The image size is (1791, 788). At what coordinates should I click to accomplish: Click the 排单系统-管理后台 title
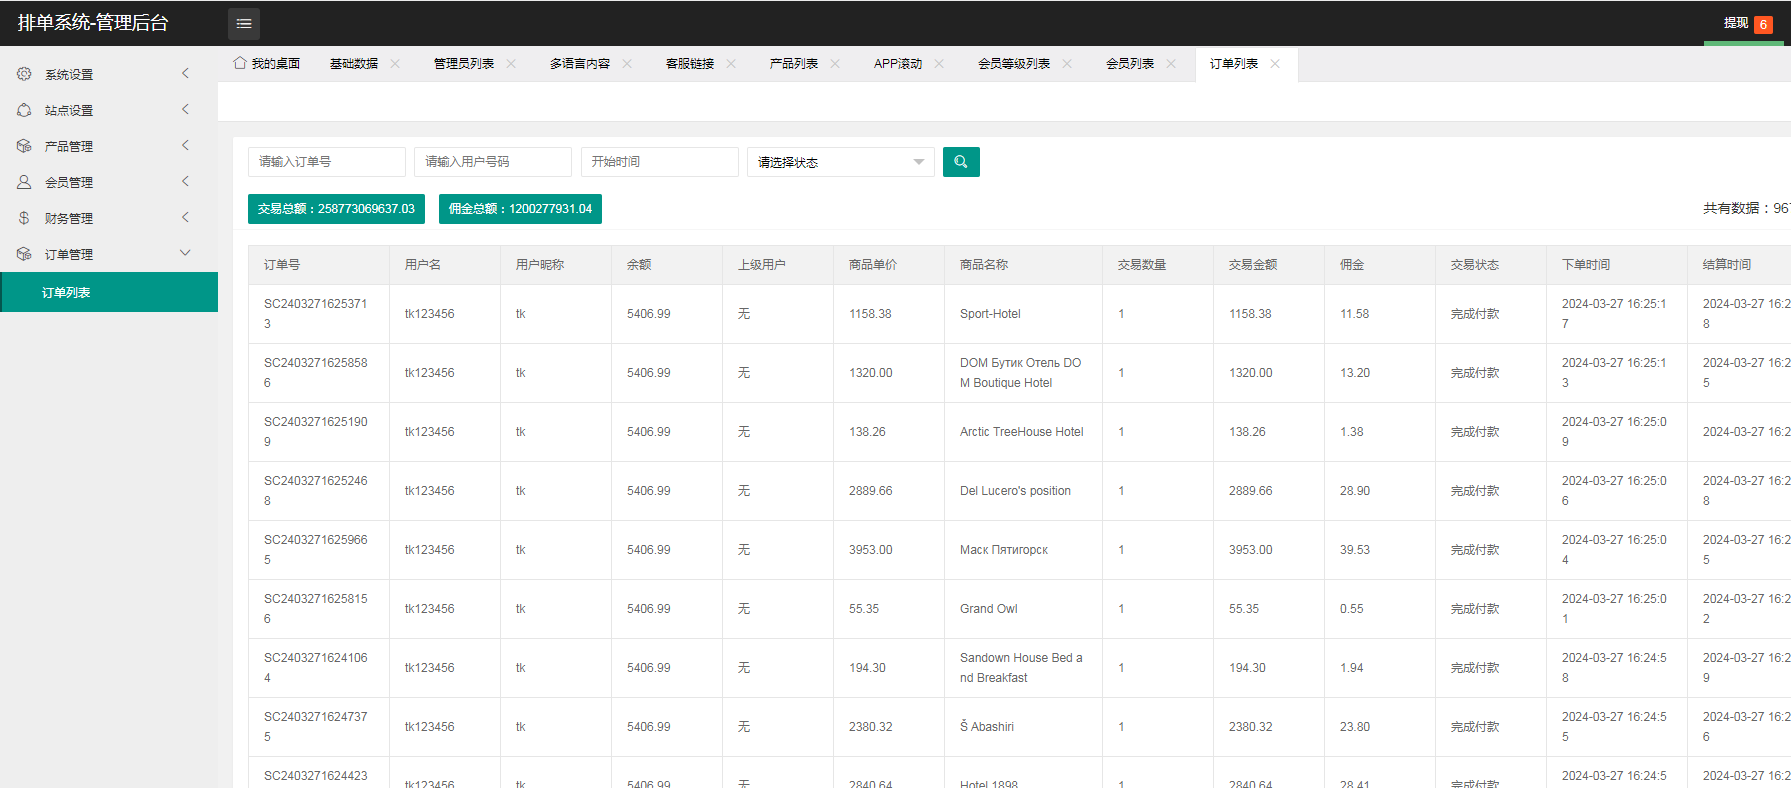pyautogui.click(x=93, y=23)
